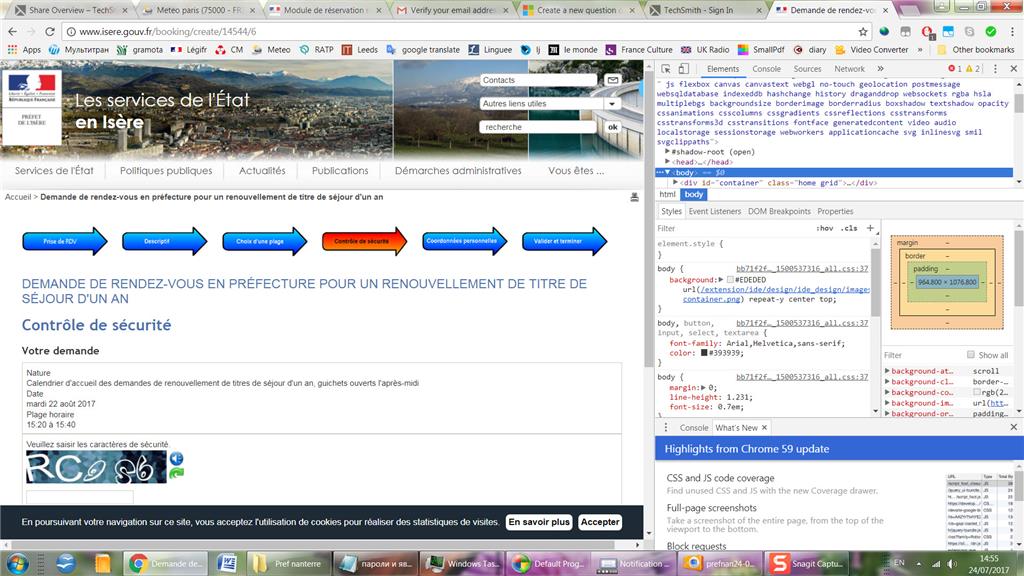Viewport: 1024px width, 576px height.
Task: Bookmark this page with the star icon
Action: (x=863, y=31)
